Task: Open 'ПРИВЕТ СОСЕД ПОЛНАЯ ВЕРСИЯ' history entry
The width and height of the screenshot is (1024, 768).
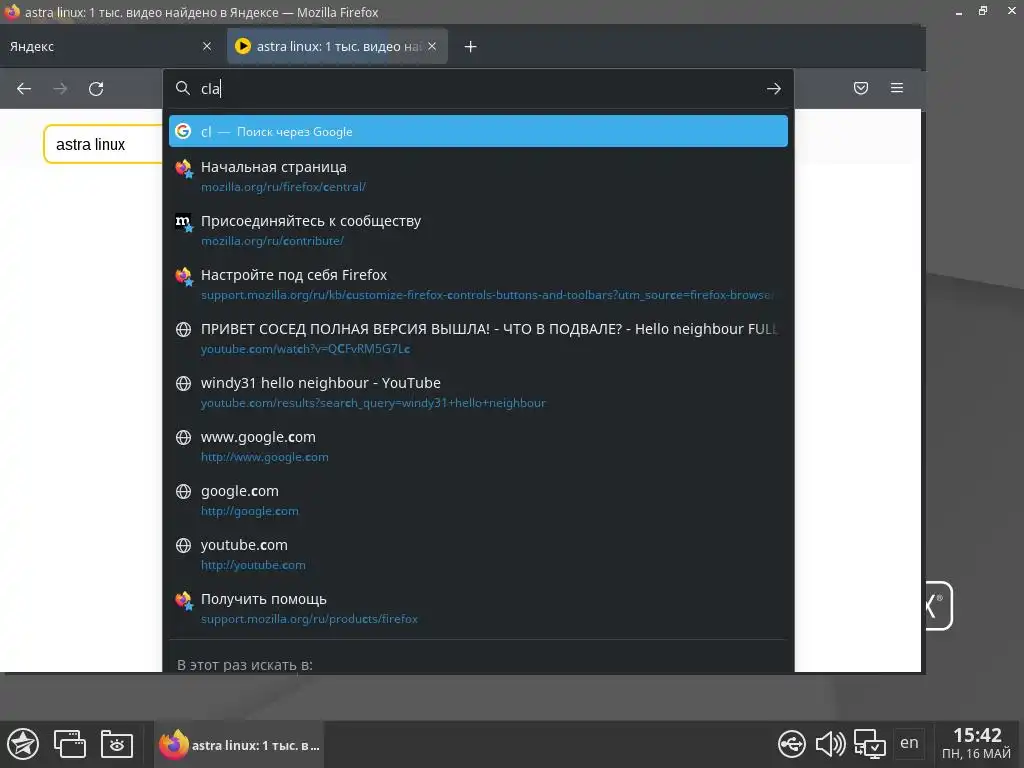Action: coord(478,338)
